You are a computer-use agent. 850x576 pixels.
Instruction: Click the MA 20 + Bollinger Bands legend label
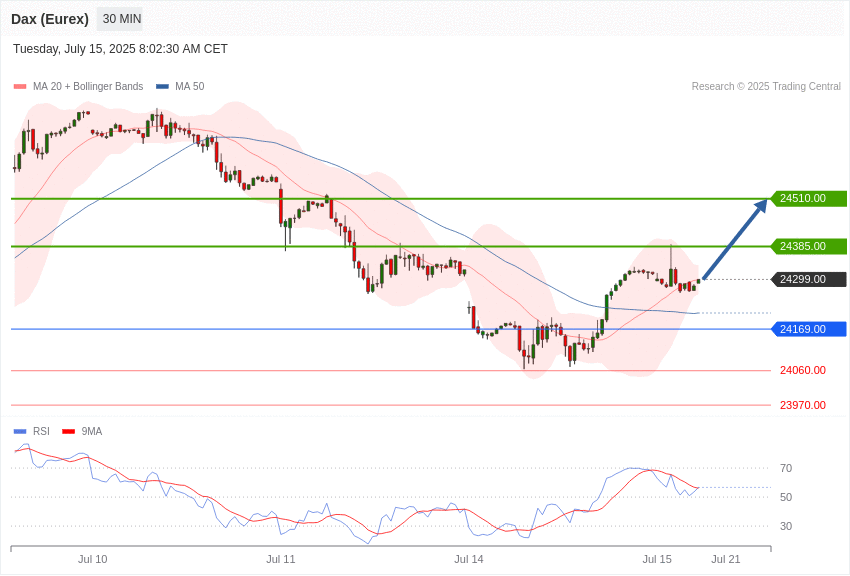coord(88,86)
